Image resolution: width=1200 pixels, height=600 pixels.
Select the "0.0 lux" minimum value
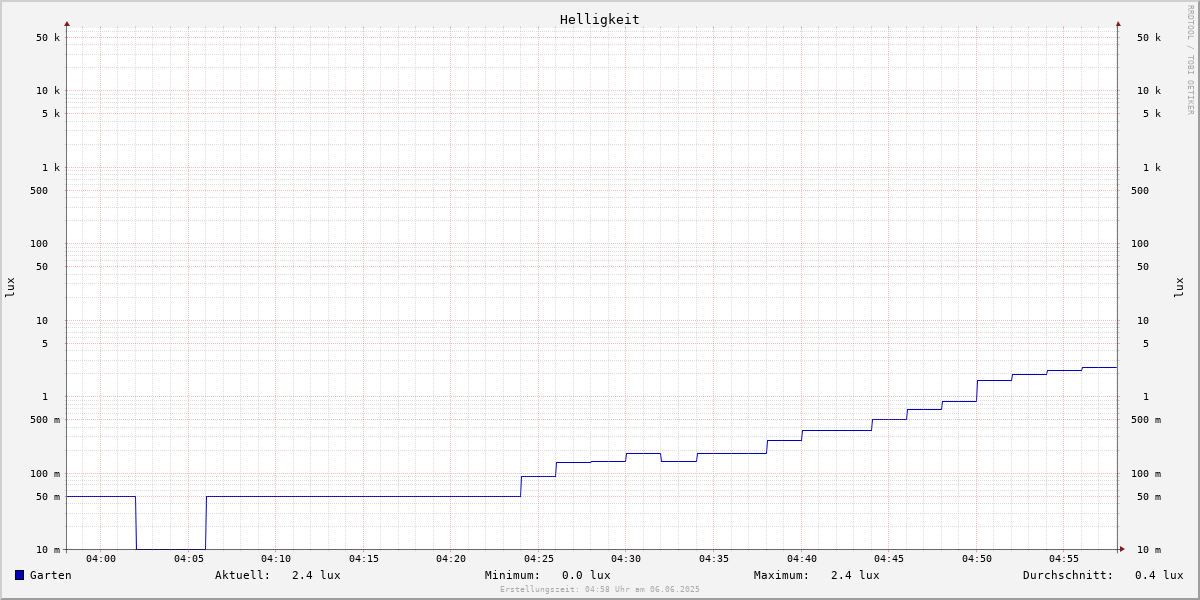click(586, 575)
